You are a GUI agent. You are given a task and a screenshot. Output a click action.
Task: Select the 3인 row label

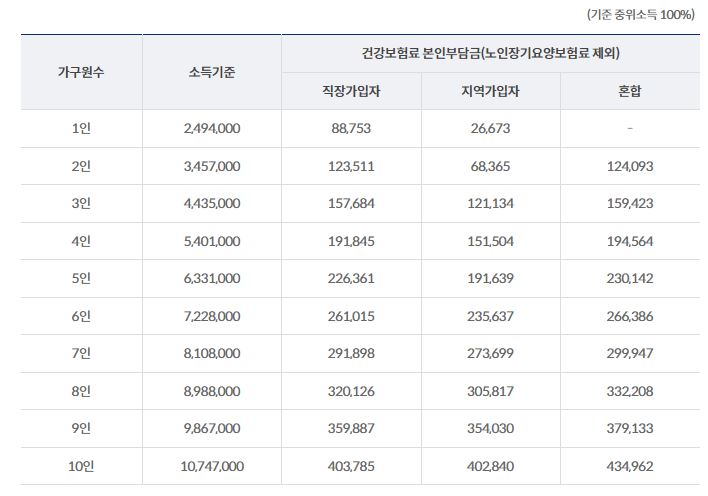pos(81,203)
